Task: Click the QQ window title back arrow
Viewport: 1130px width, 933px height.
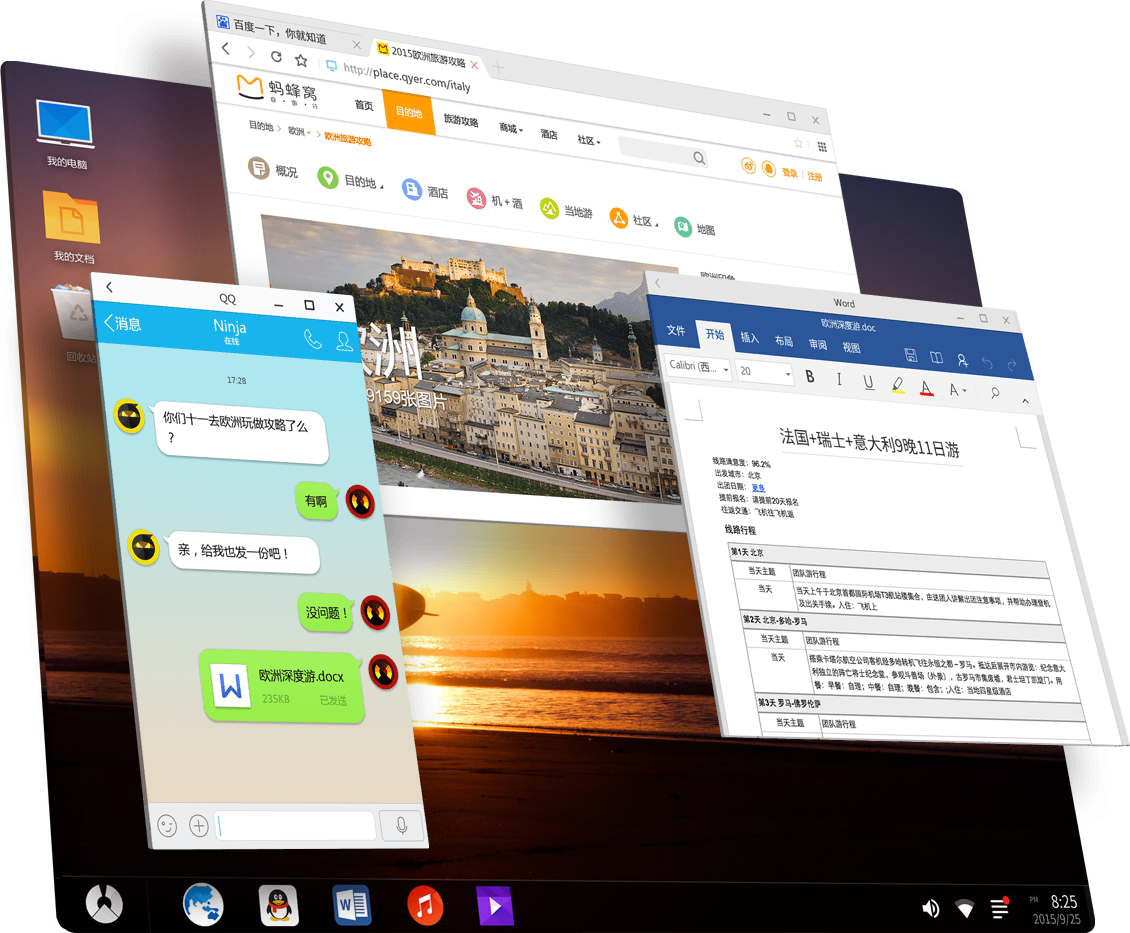Action: coord(110,287)
